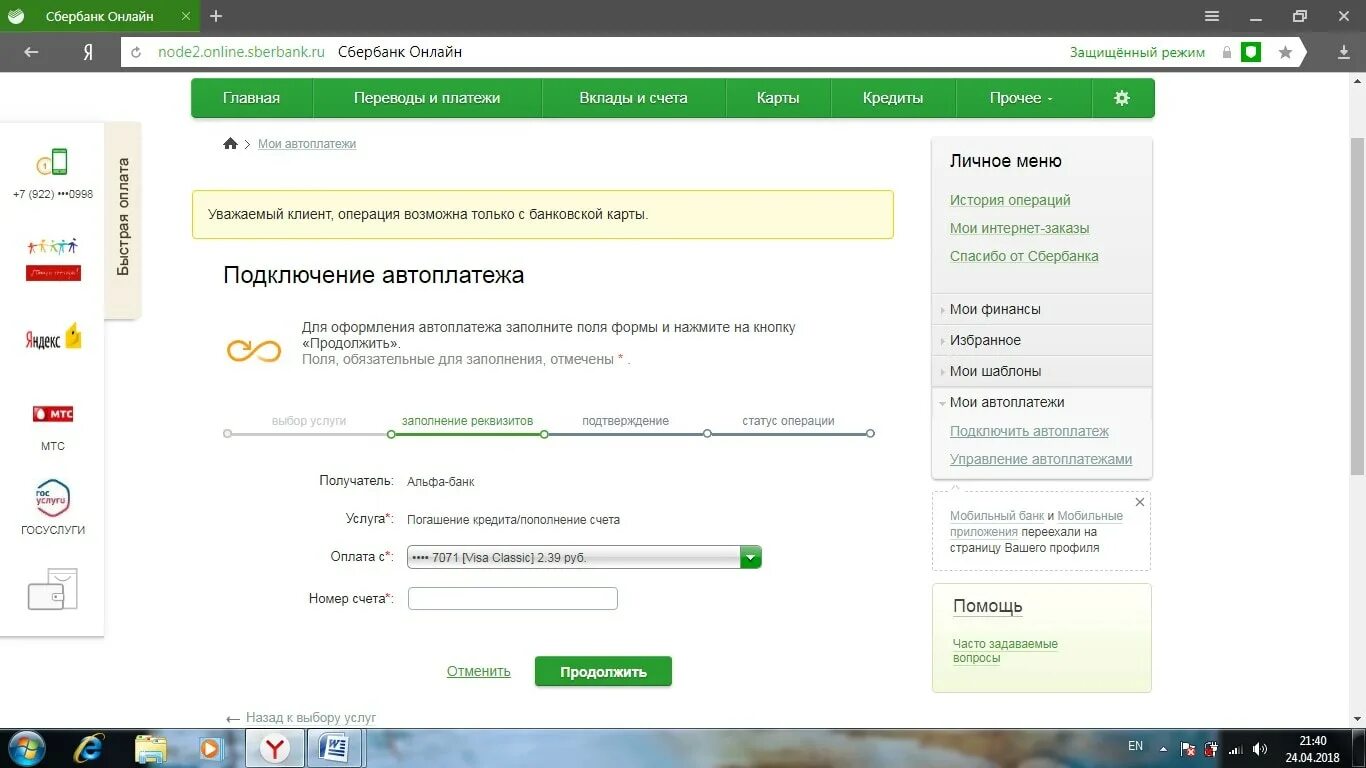
Task: Click the Мобильный банк link in notice
Action: tap(996, 516)
